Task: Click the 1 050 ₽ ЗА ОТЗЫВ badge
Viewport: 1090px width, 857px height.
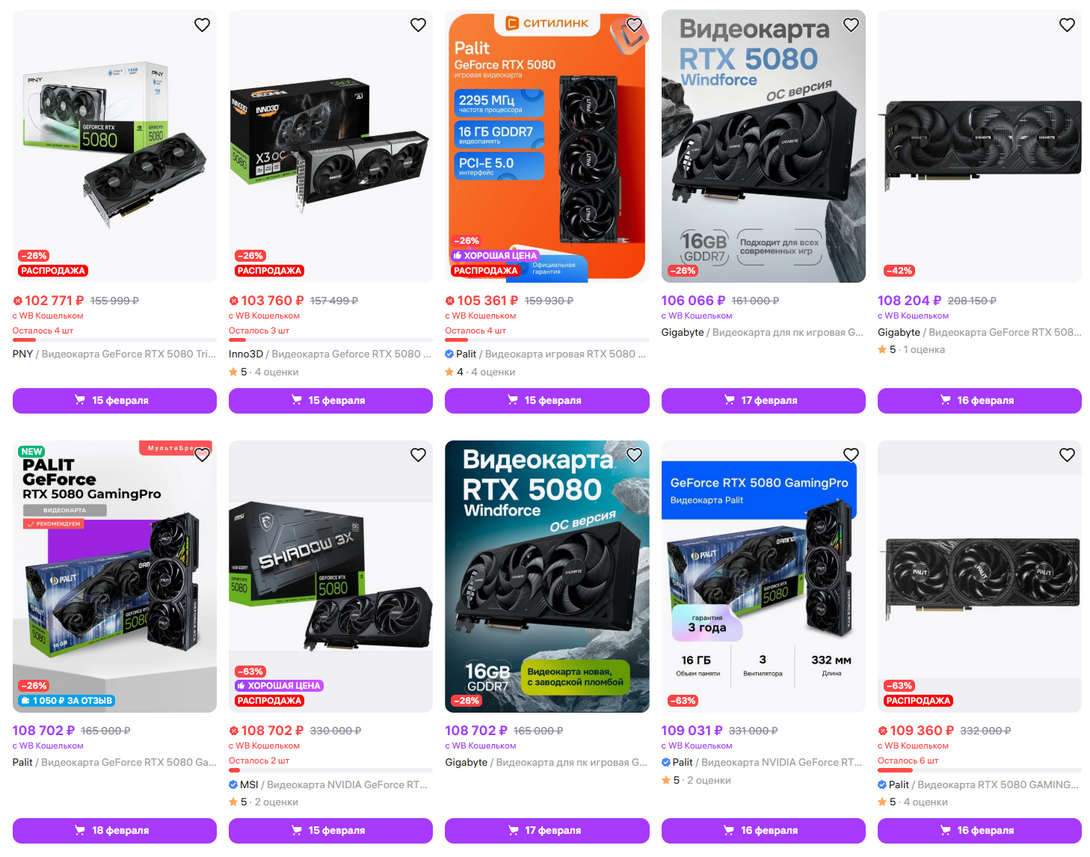Action: [x=67, y=701]
